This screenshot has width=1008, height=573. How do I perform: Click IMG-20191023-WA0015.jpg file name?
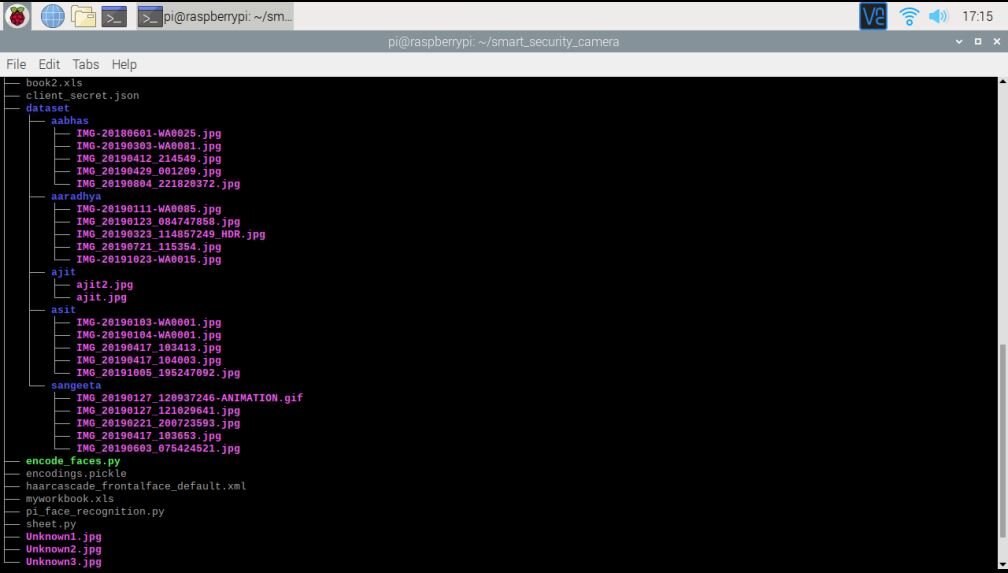point(148,260)
